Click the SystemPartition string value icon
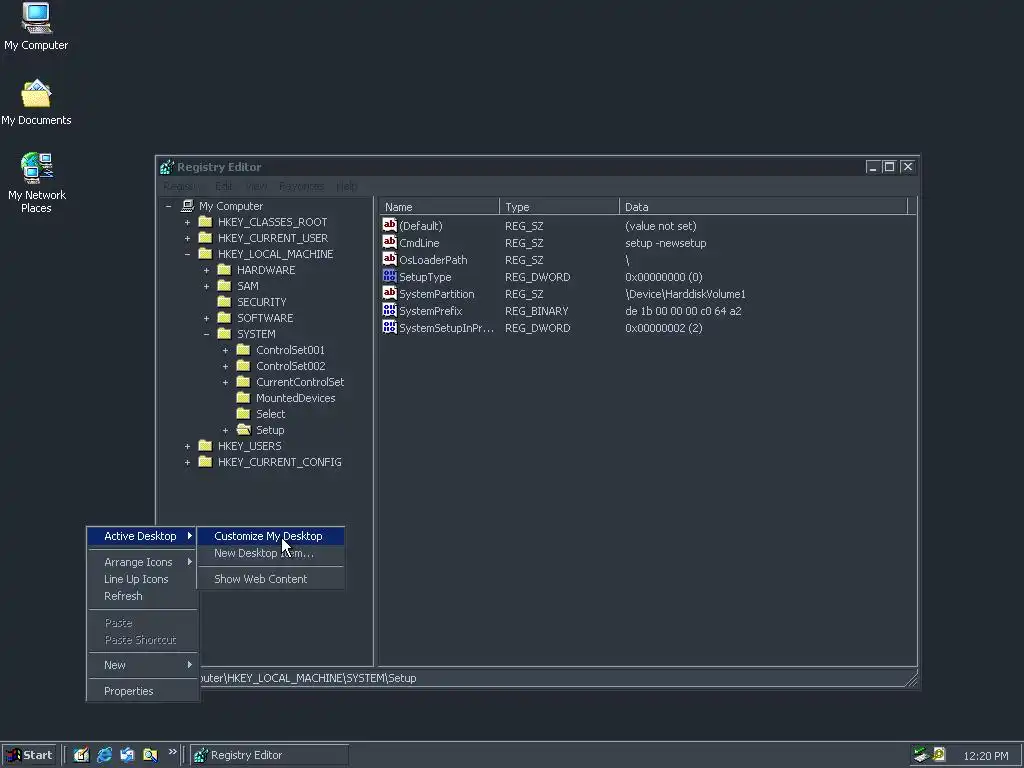 [389, 293]
